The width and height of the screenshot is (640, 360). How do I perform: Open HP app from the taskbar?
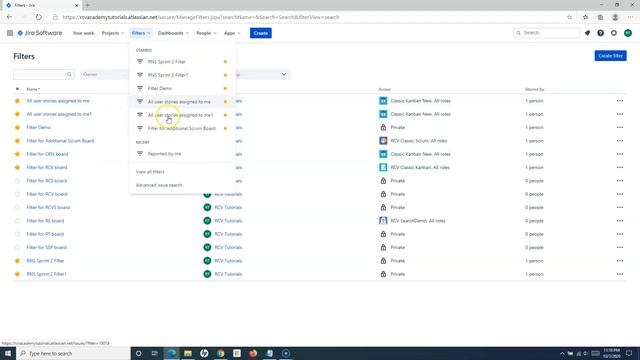(204, 353)
